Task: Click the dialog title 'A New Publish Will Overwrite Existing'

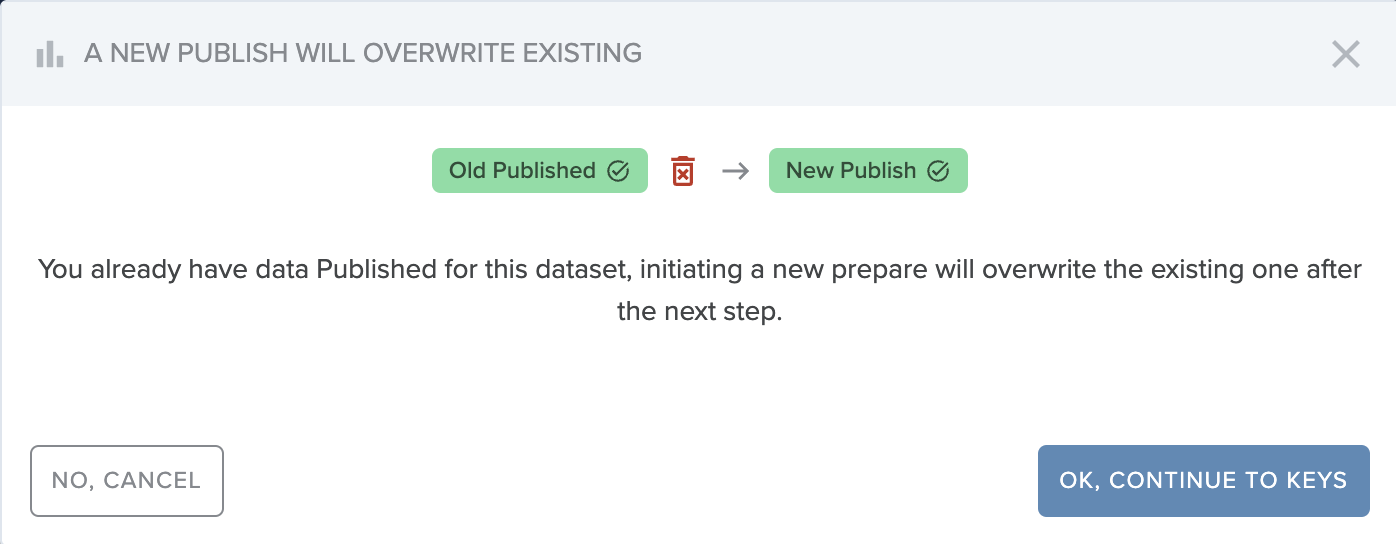Action: tap(363, 53)
